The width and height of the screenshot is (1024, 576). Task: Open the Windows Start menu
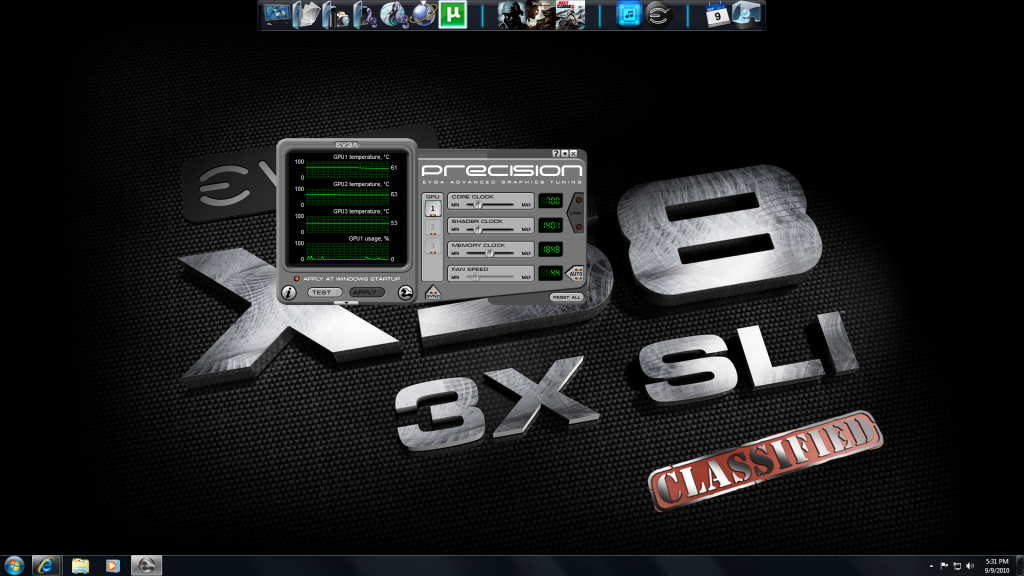pyautogui.click(x=14, y=566)
